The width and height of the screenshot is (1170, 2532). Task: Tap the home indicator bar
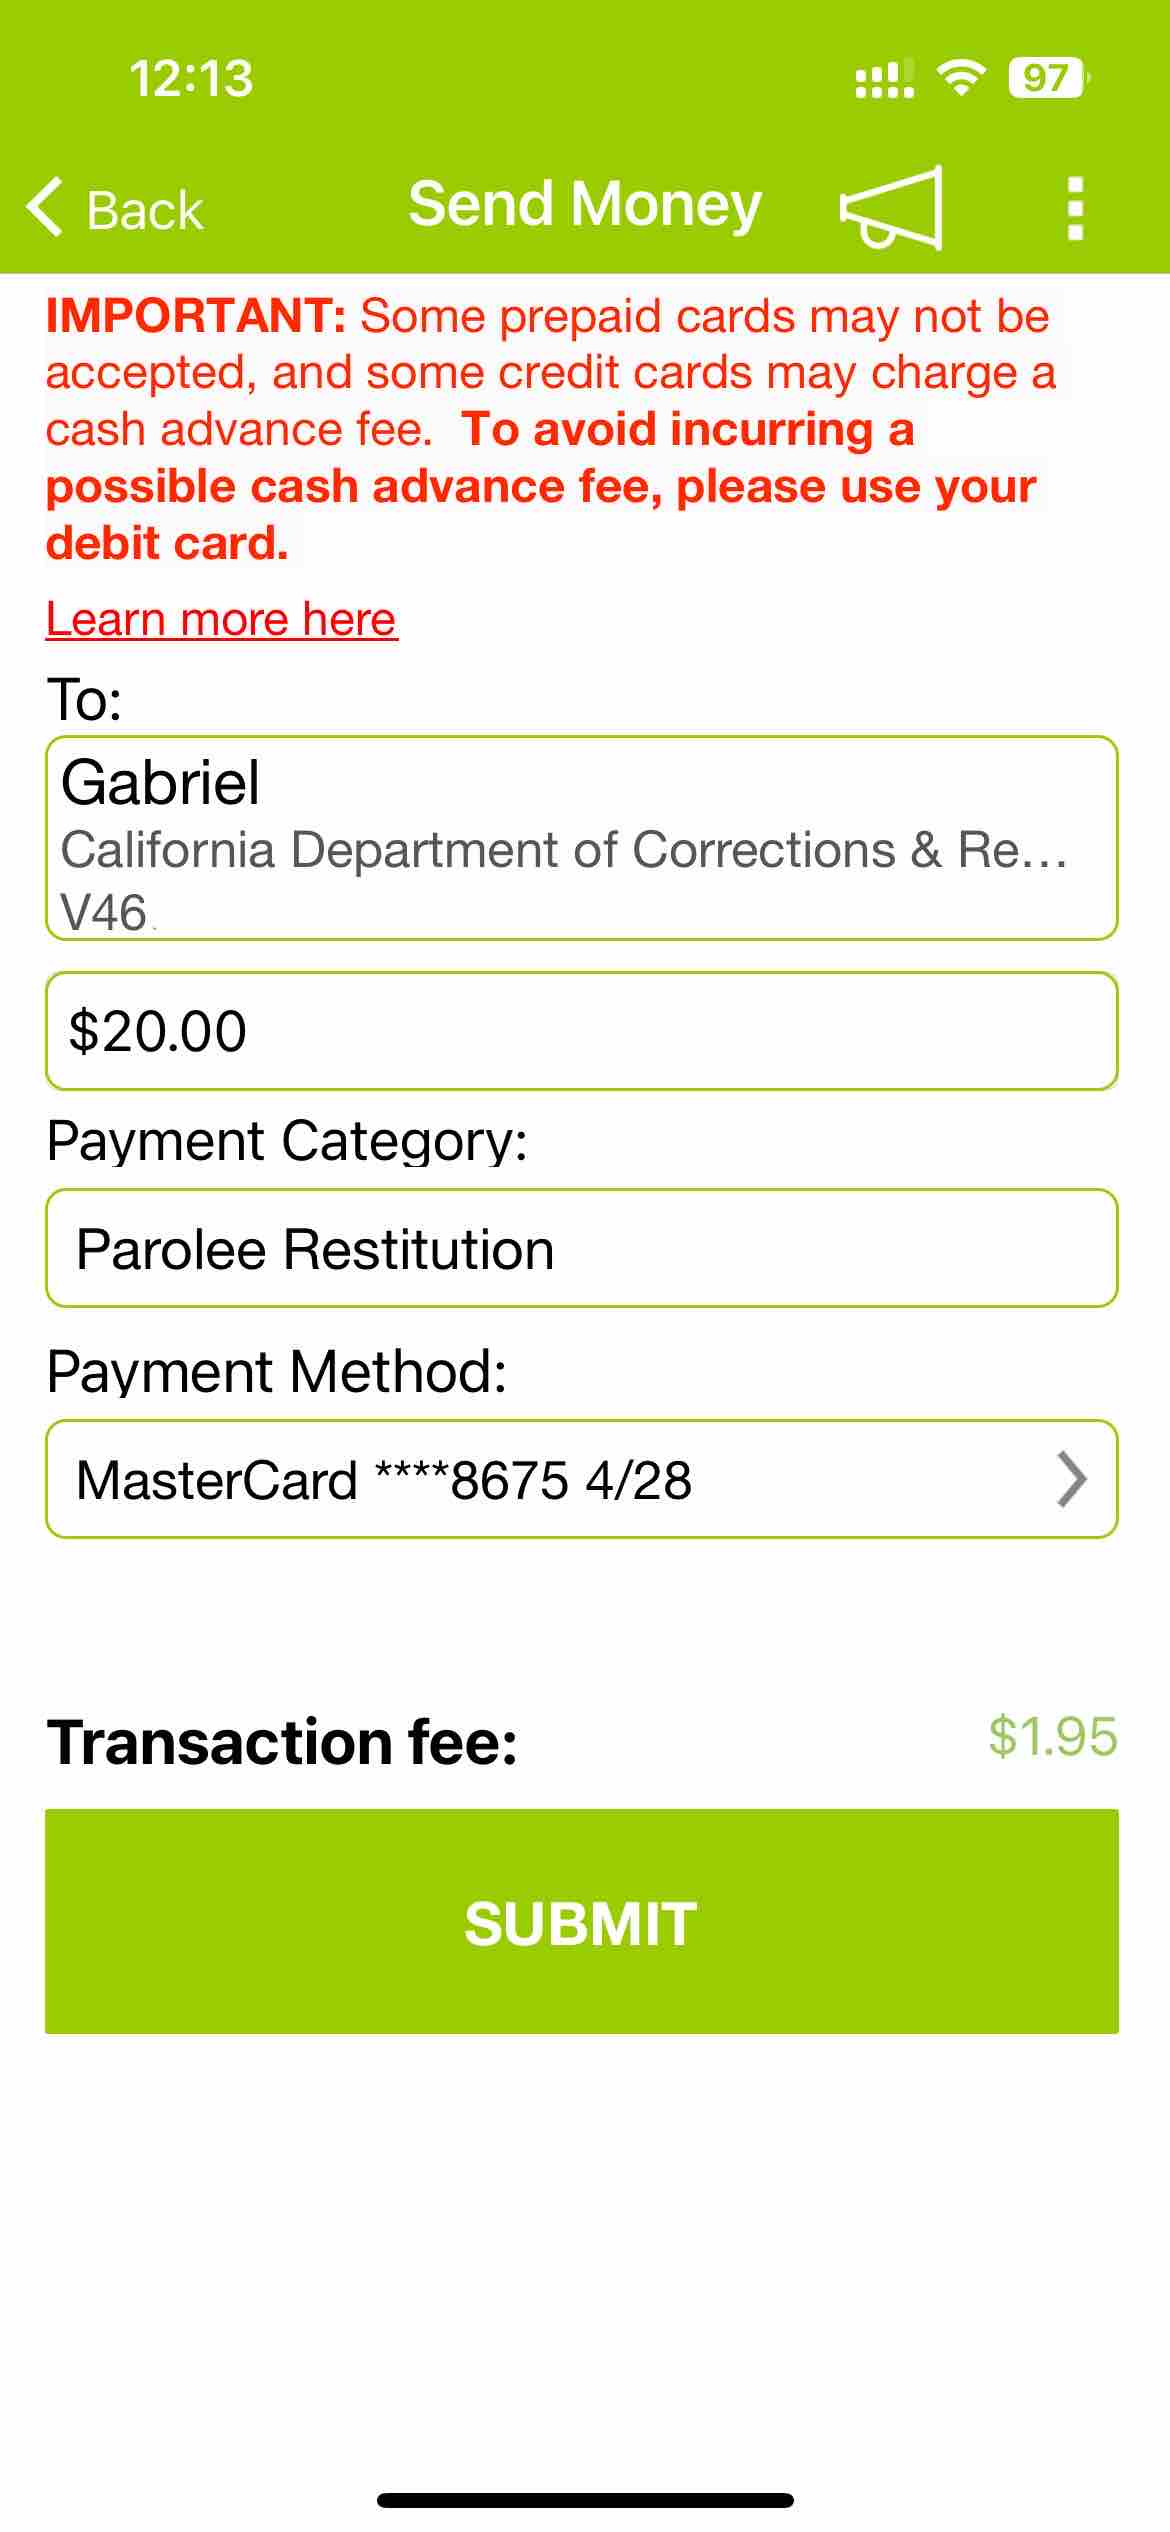tap(585, 2500)
